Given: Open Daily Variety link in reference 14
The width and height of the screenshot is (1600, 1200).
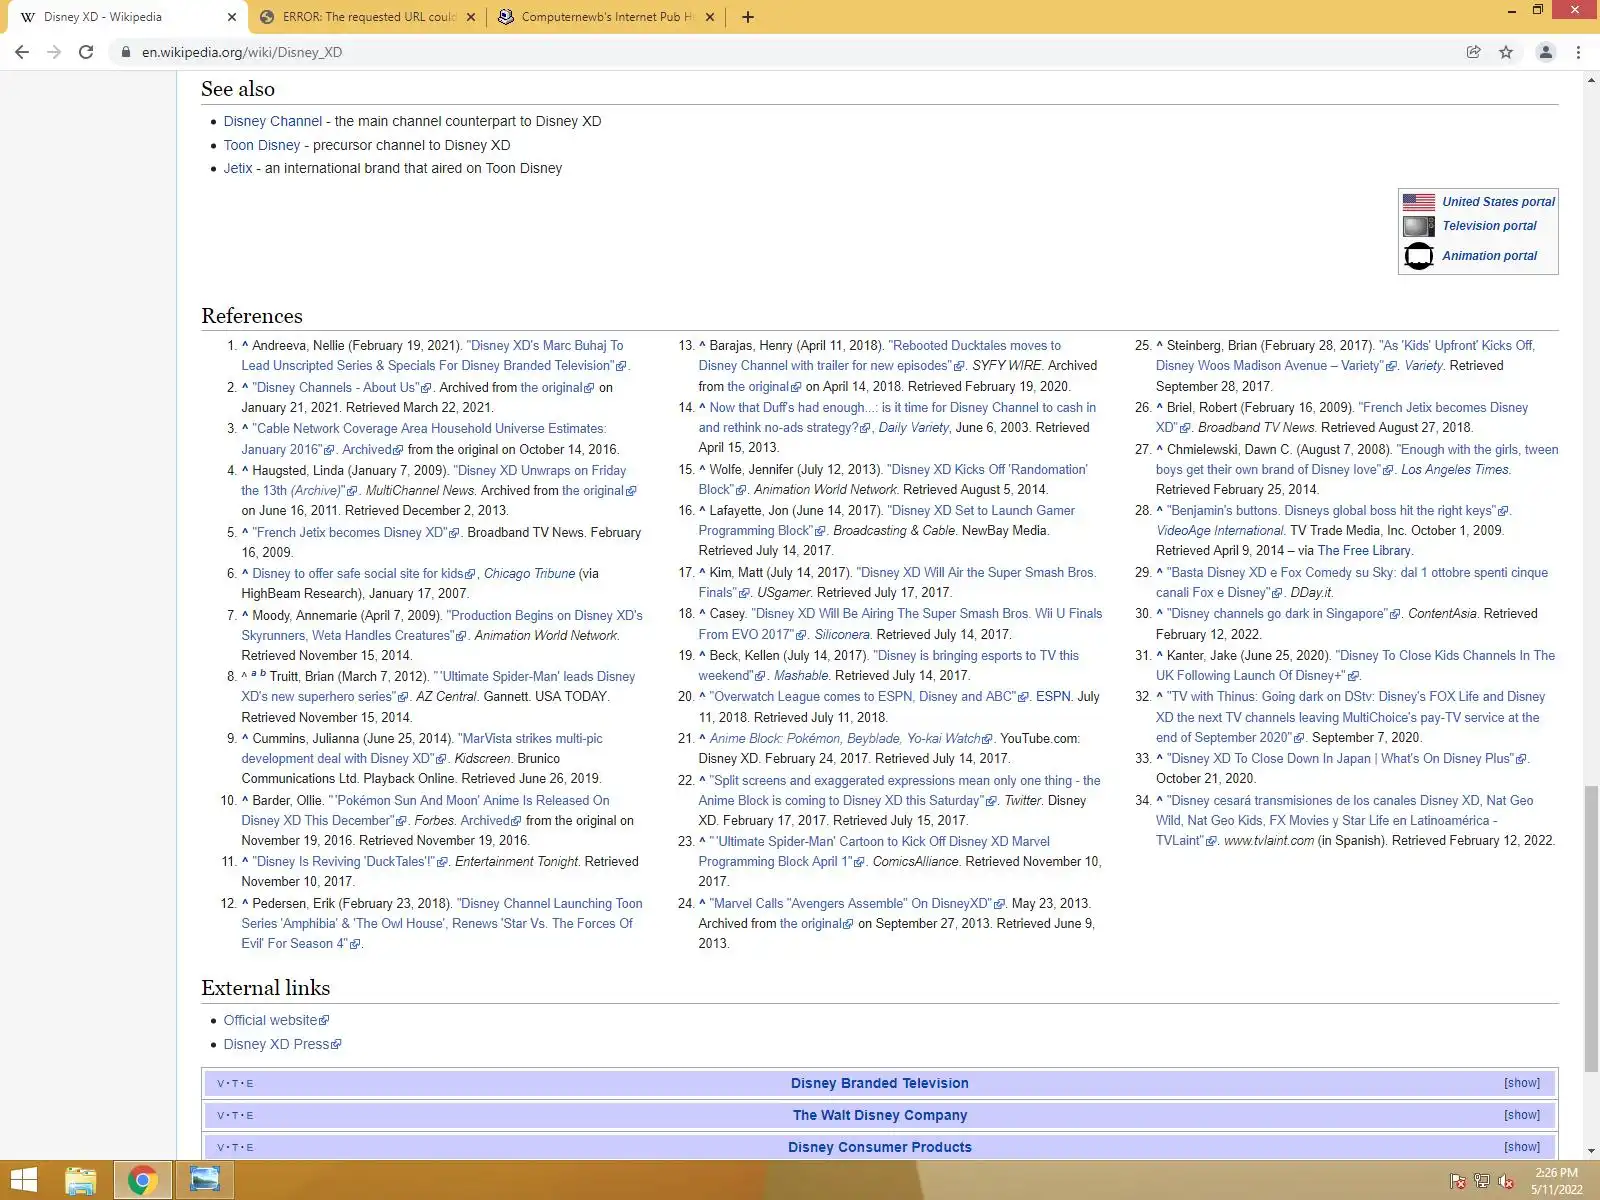Looking at the screenshot, I should pyautogui.click(x=913, y=427).
